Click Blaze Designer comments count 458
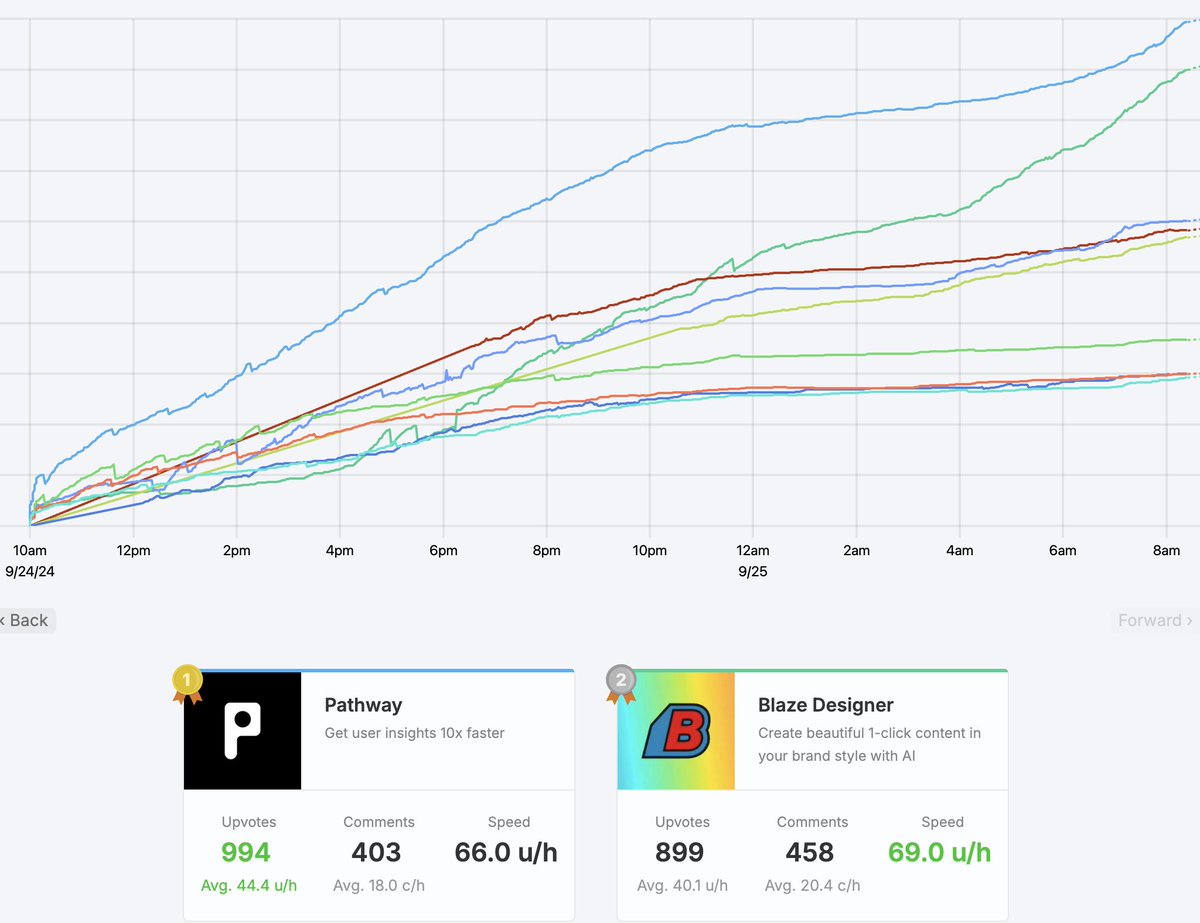This screenshot has height=923, width=1200. pos(810,853)
